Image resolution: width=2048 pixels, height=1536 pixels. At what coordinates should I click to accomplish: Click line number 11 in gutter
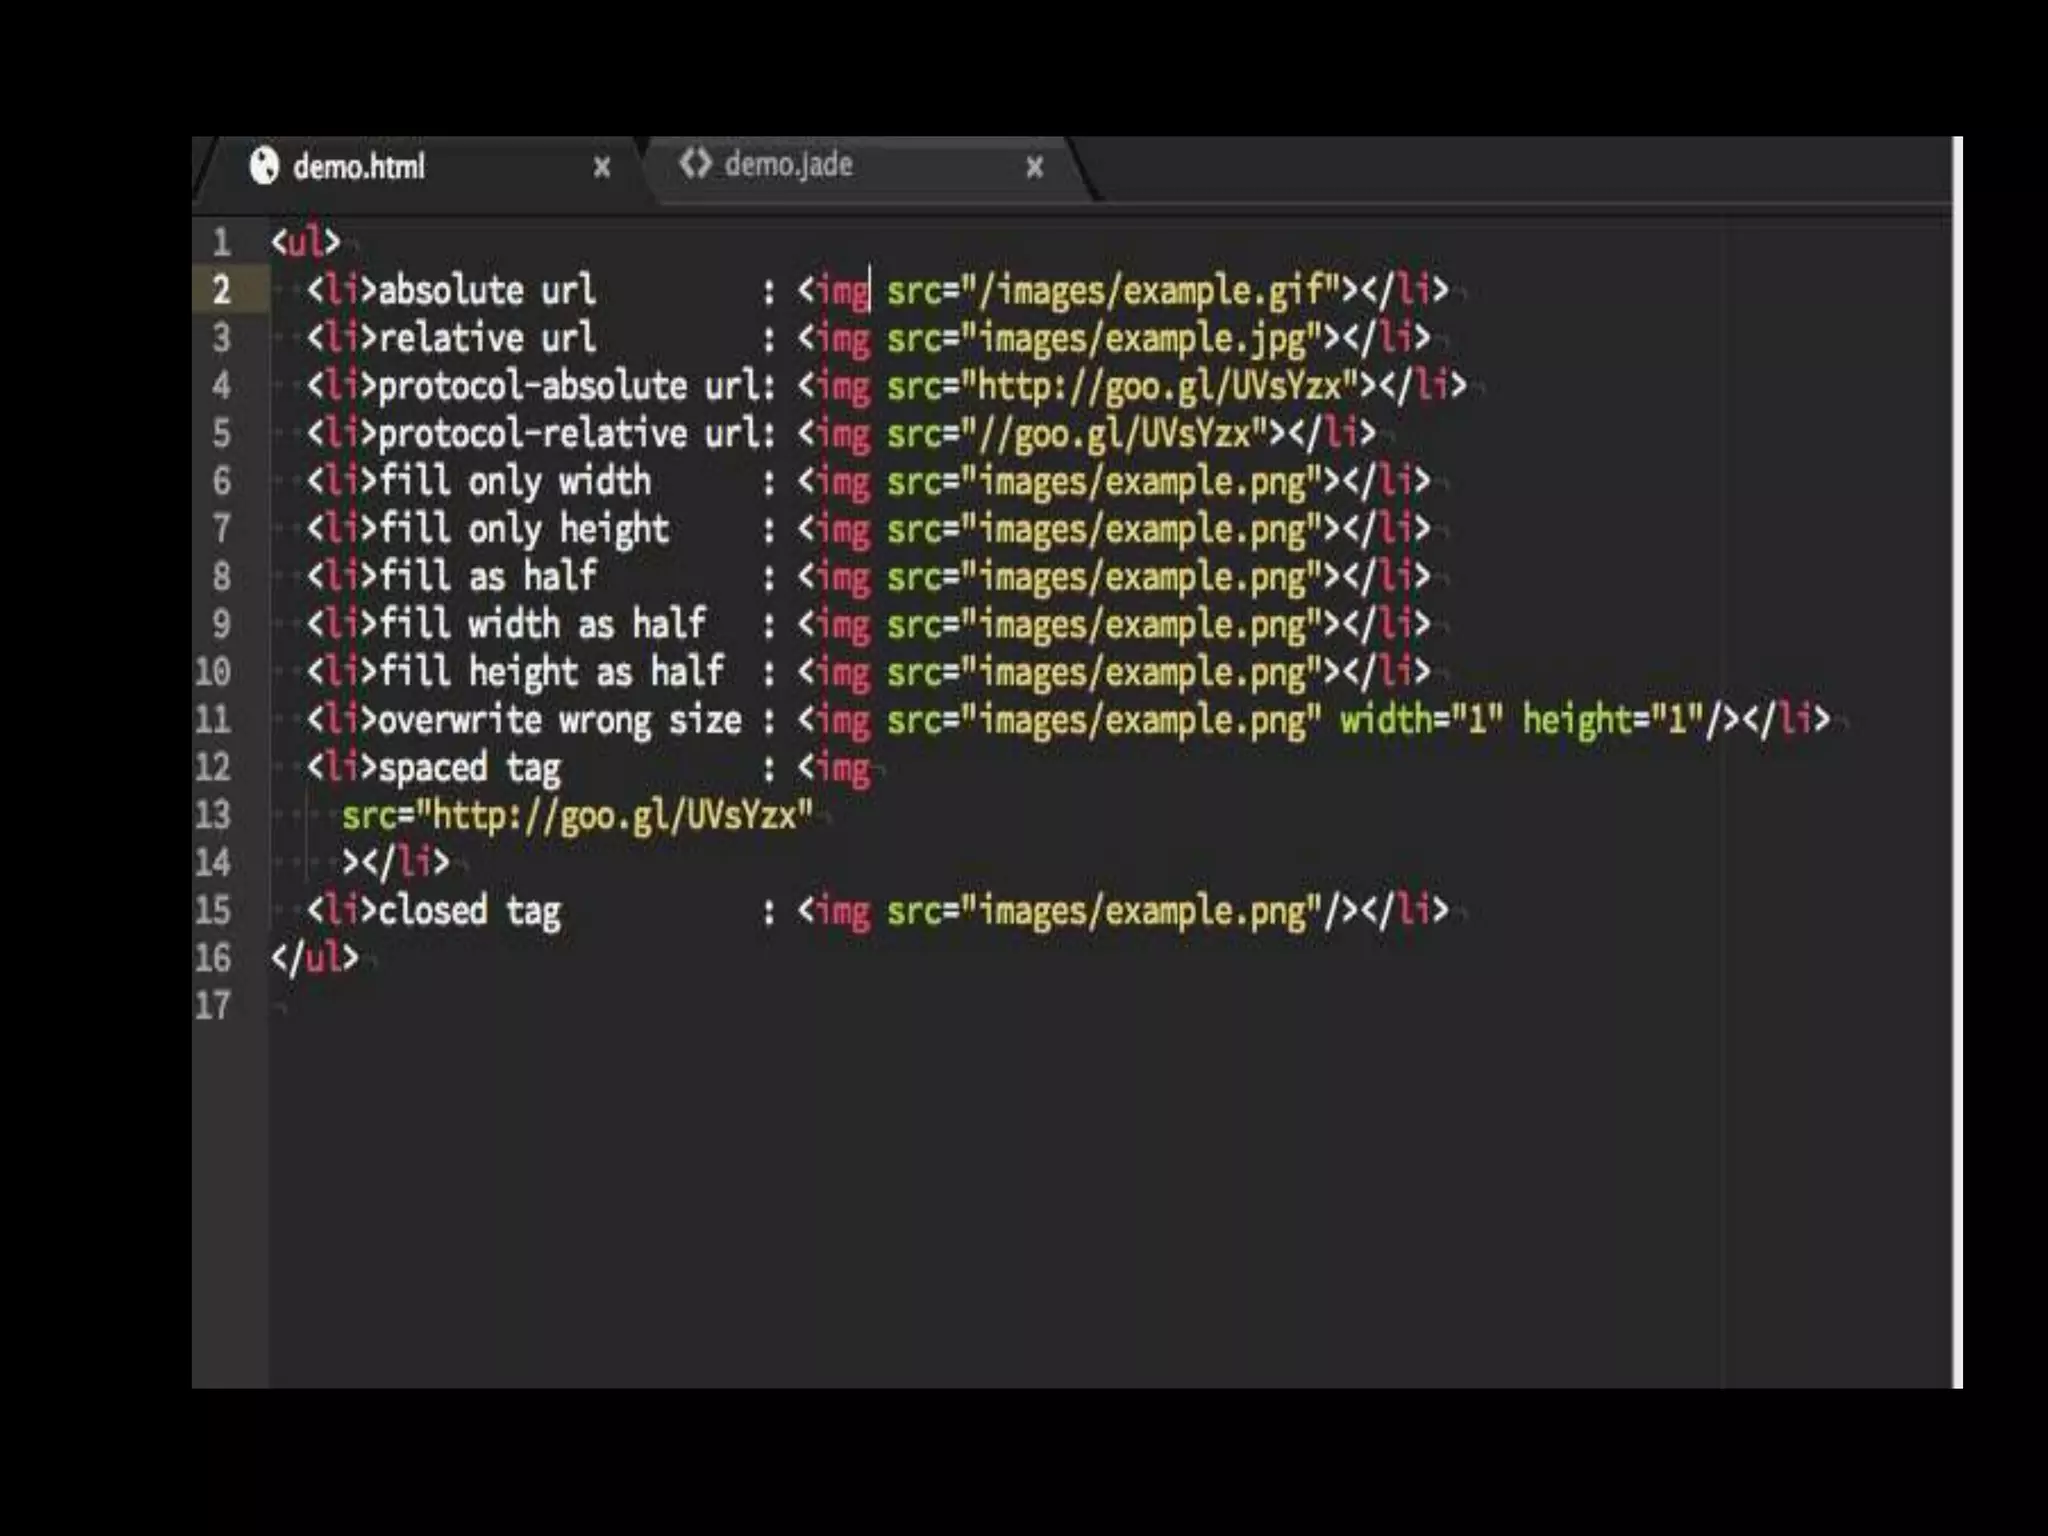[213, 719]
